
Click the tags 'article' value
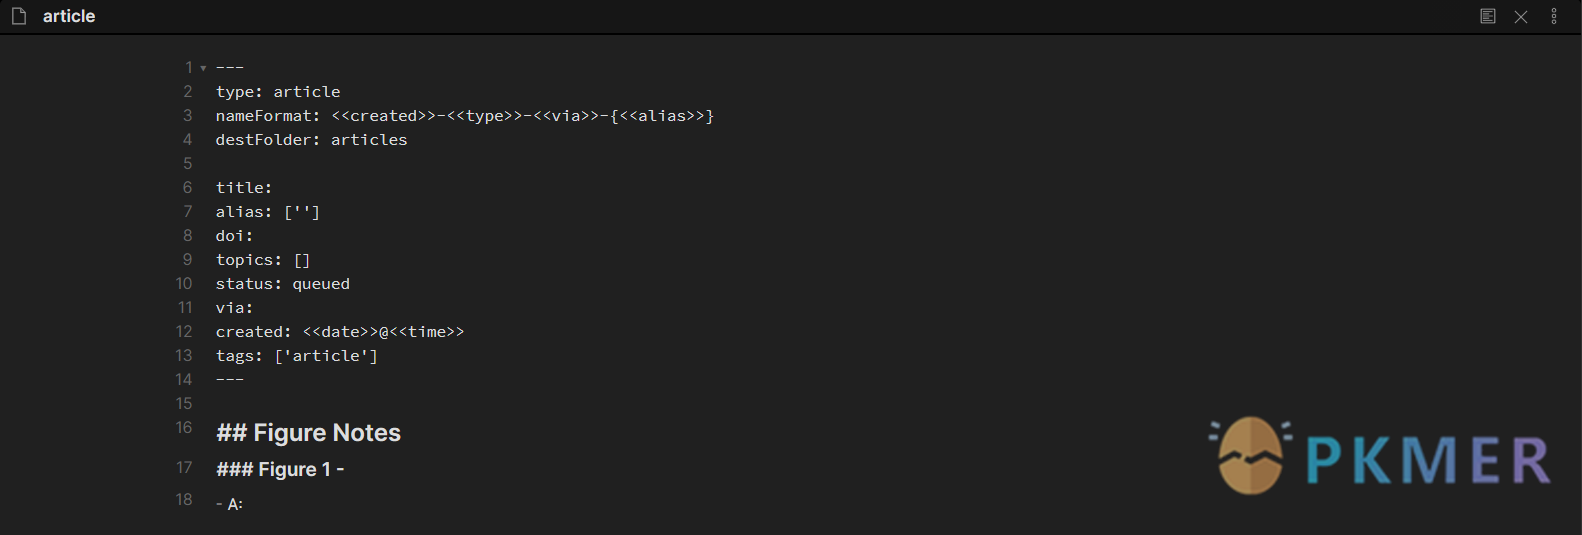(x=326, y=356)
